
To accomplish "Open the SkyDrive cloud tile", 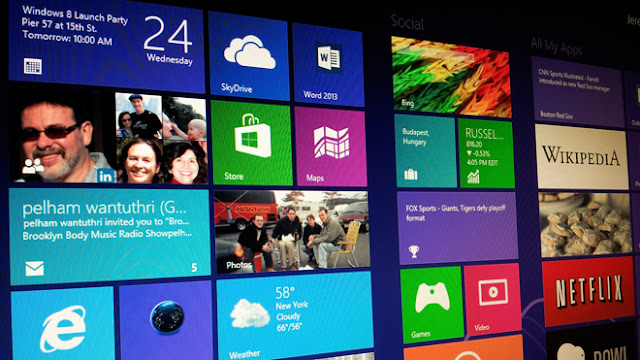I will click(249, 56).
